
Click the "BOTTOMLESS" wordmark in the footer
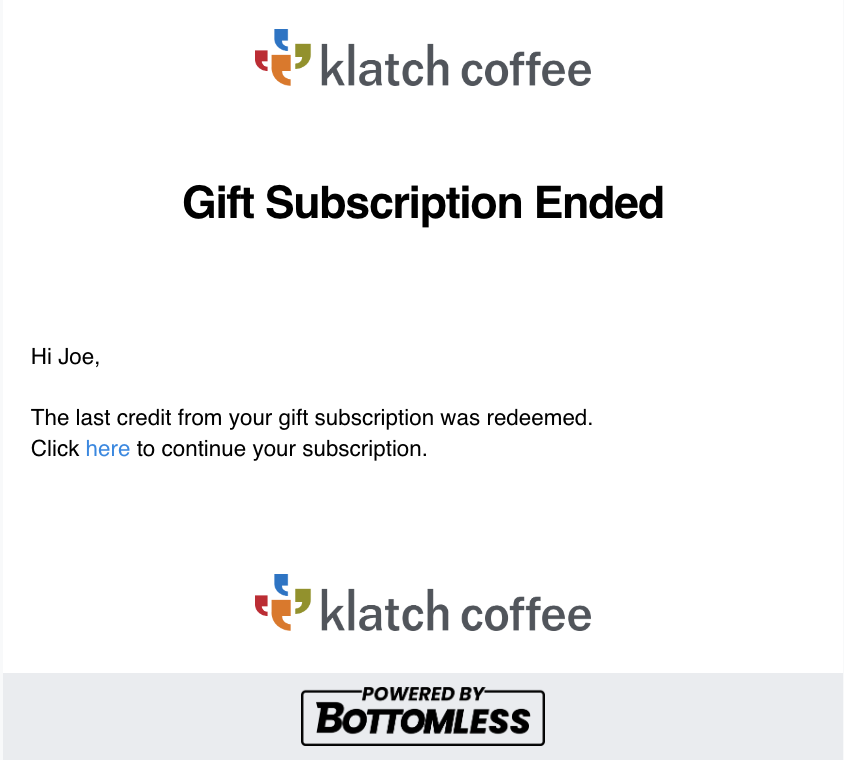pyautogui.click(x=423, y=720)
